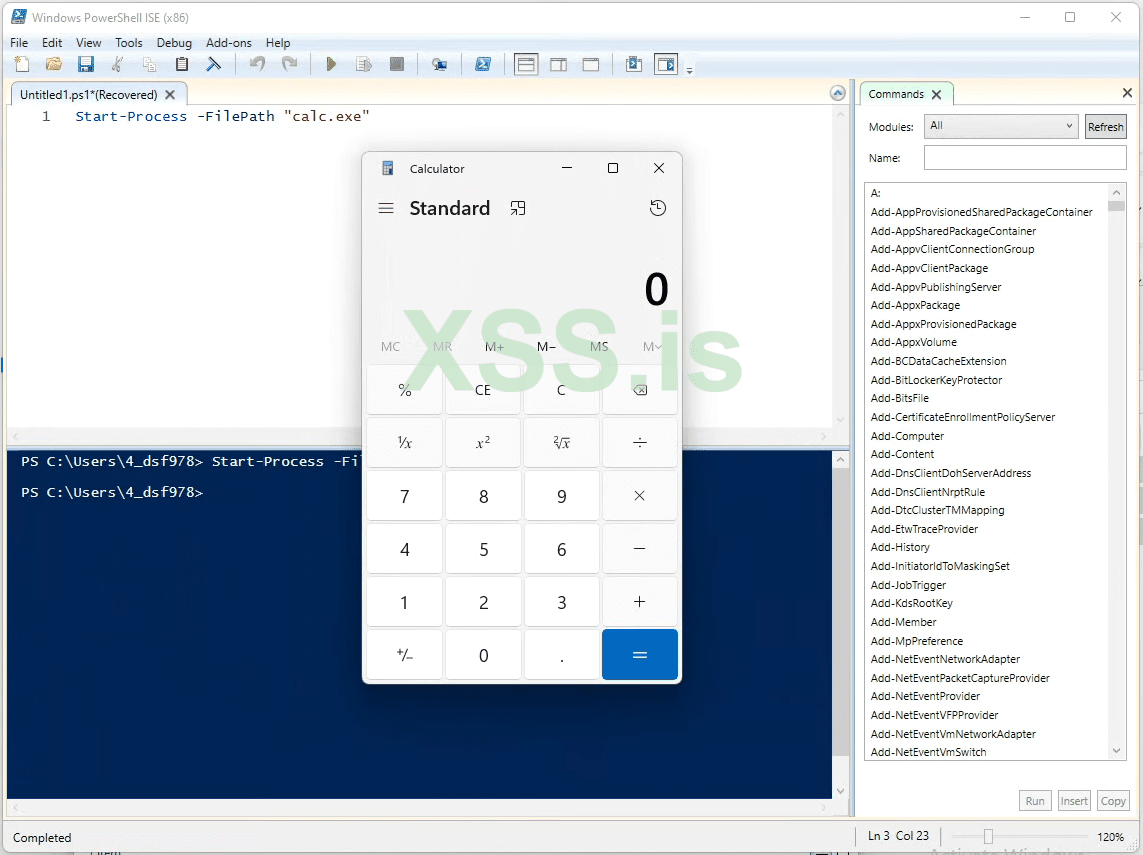The width and height of the screenshot is (1143, 855).
Task: Click the Paste clipboard icon
Action: click(x=182, y=64)
